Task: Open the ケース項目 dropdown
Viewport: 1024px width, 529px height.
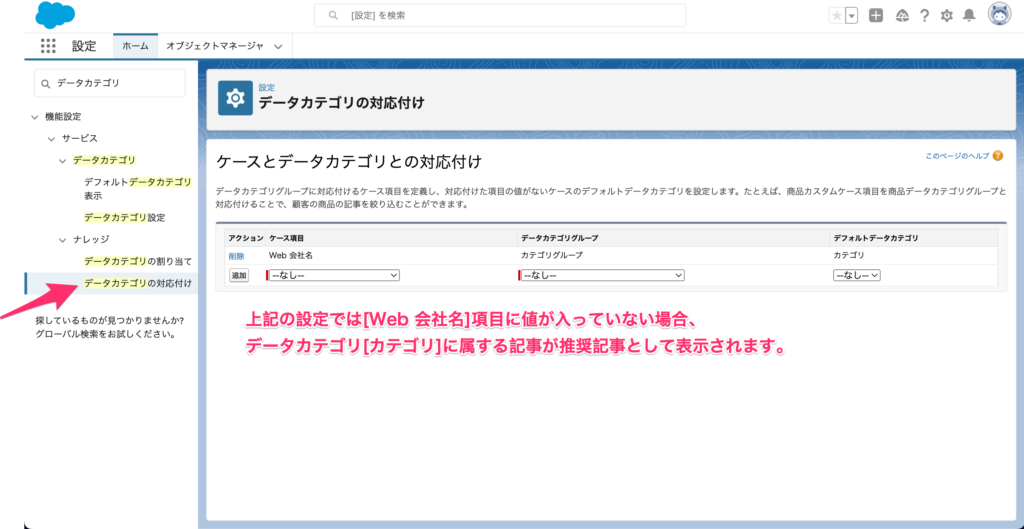Action: coord(334,276)
